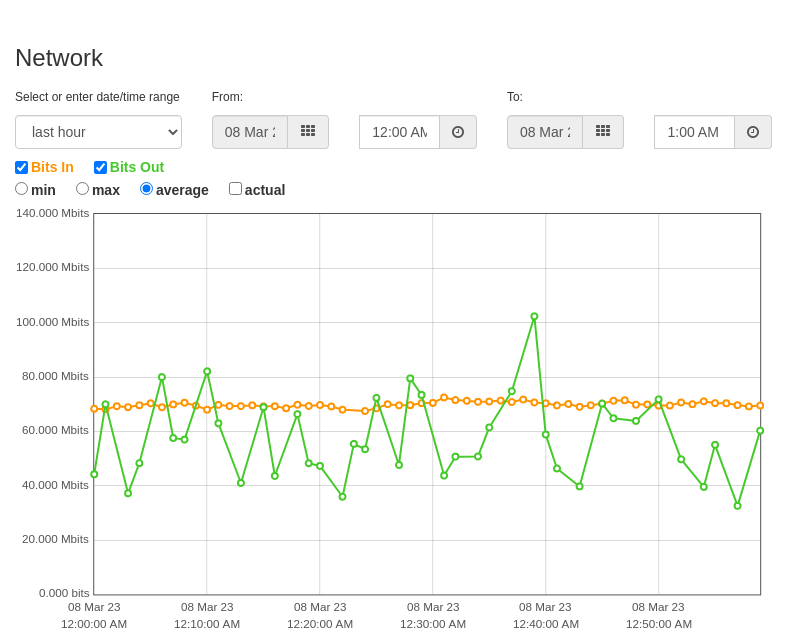Open the To date calendar grid icon
787x634 pixels.
pyautogui.click(x=603, y=132)
